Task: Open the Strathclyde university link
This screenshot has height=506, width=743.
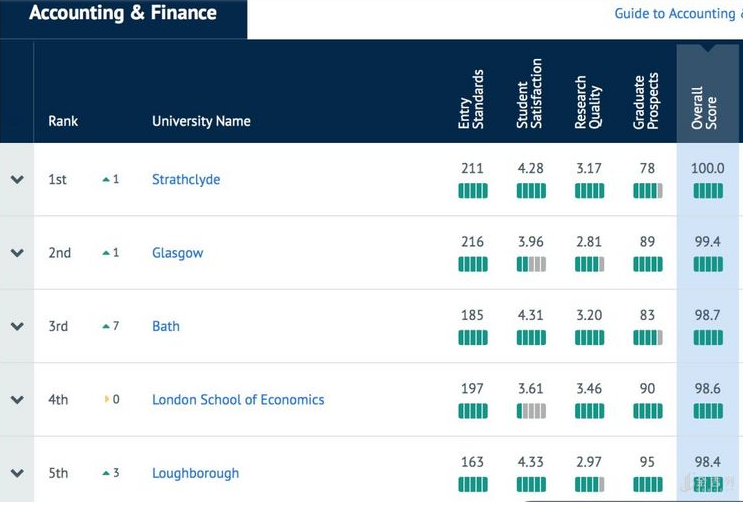Action: point(186,180)
